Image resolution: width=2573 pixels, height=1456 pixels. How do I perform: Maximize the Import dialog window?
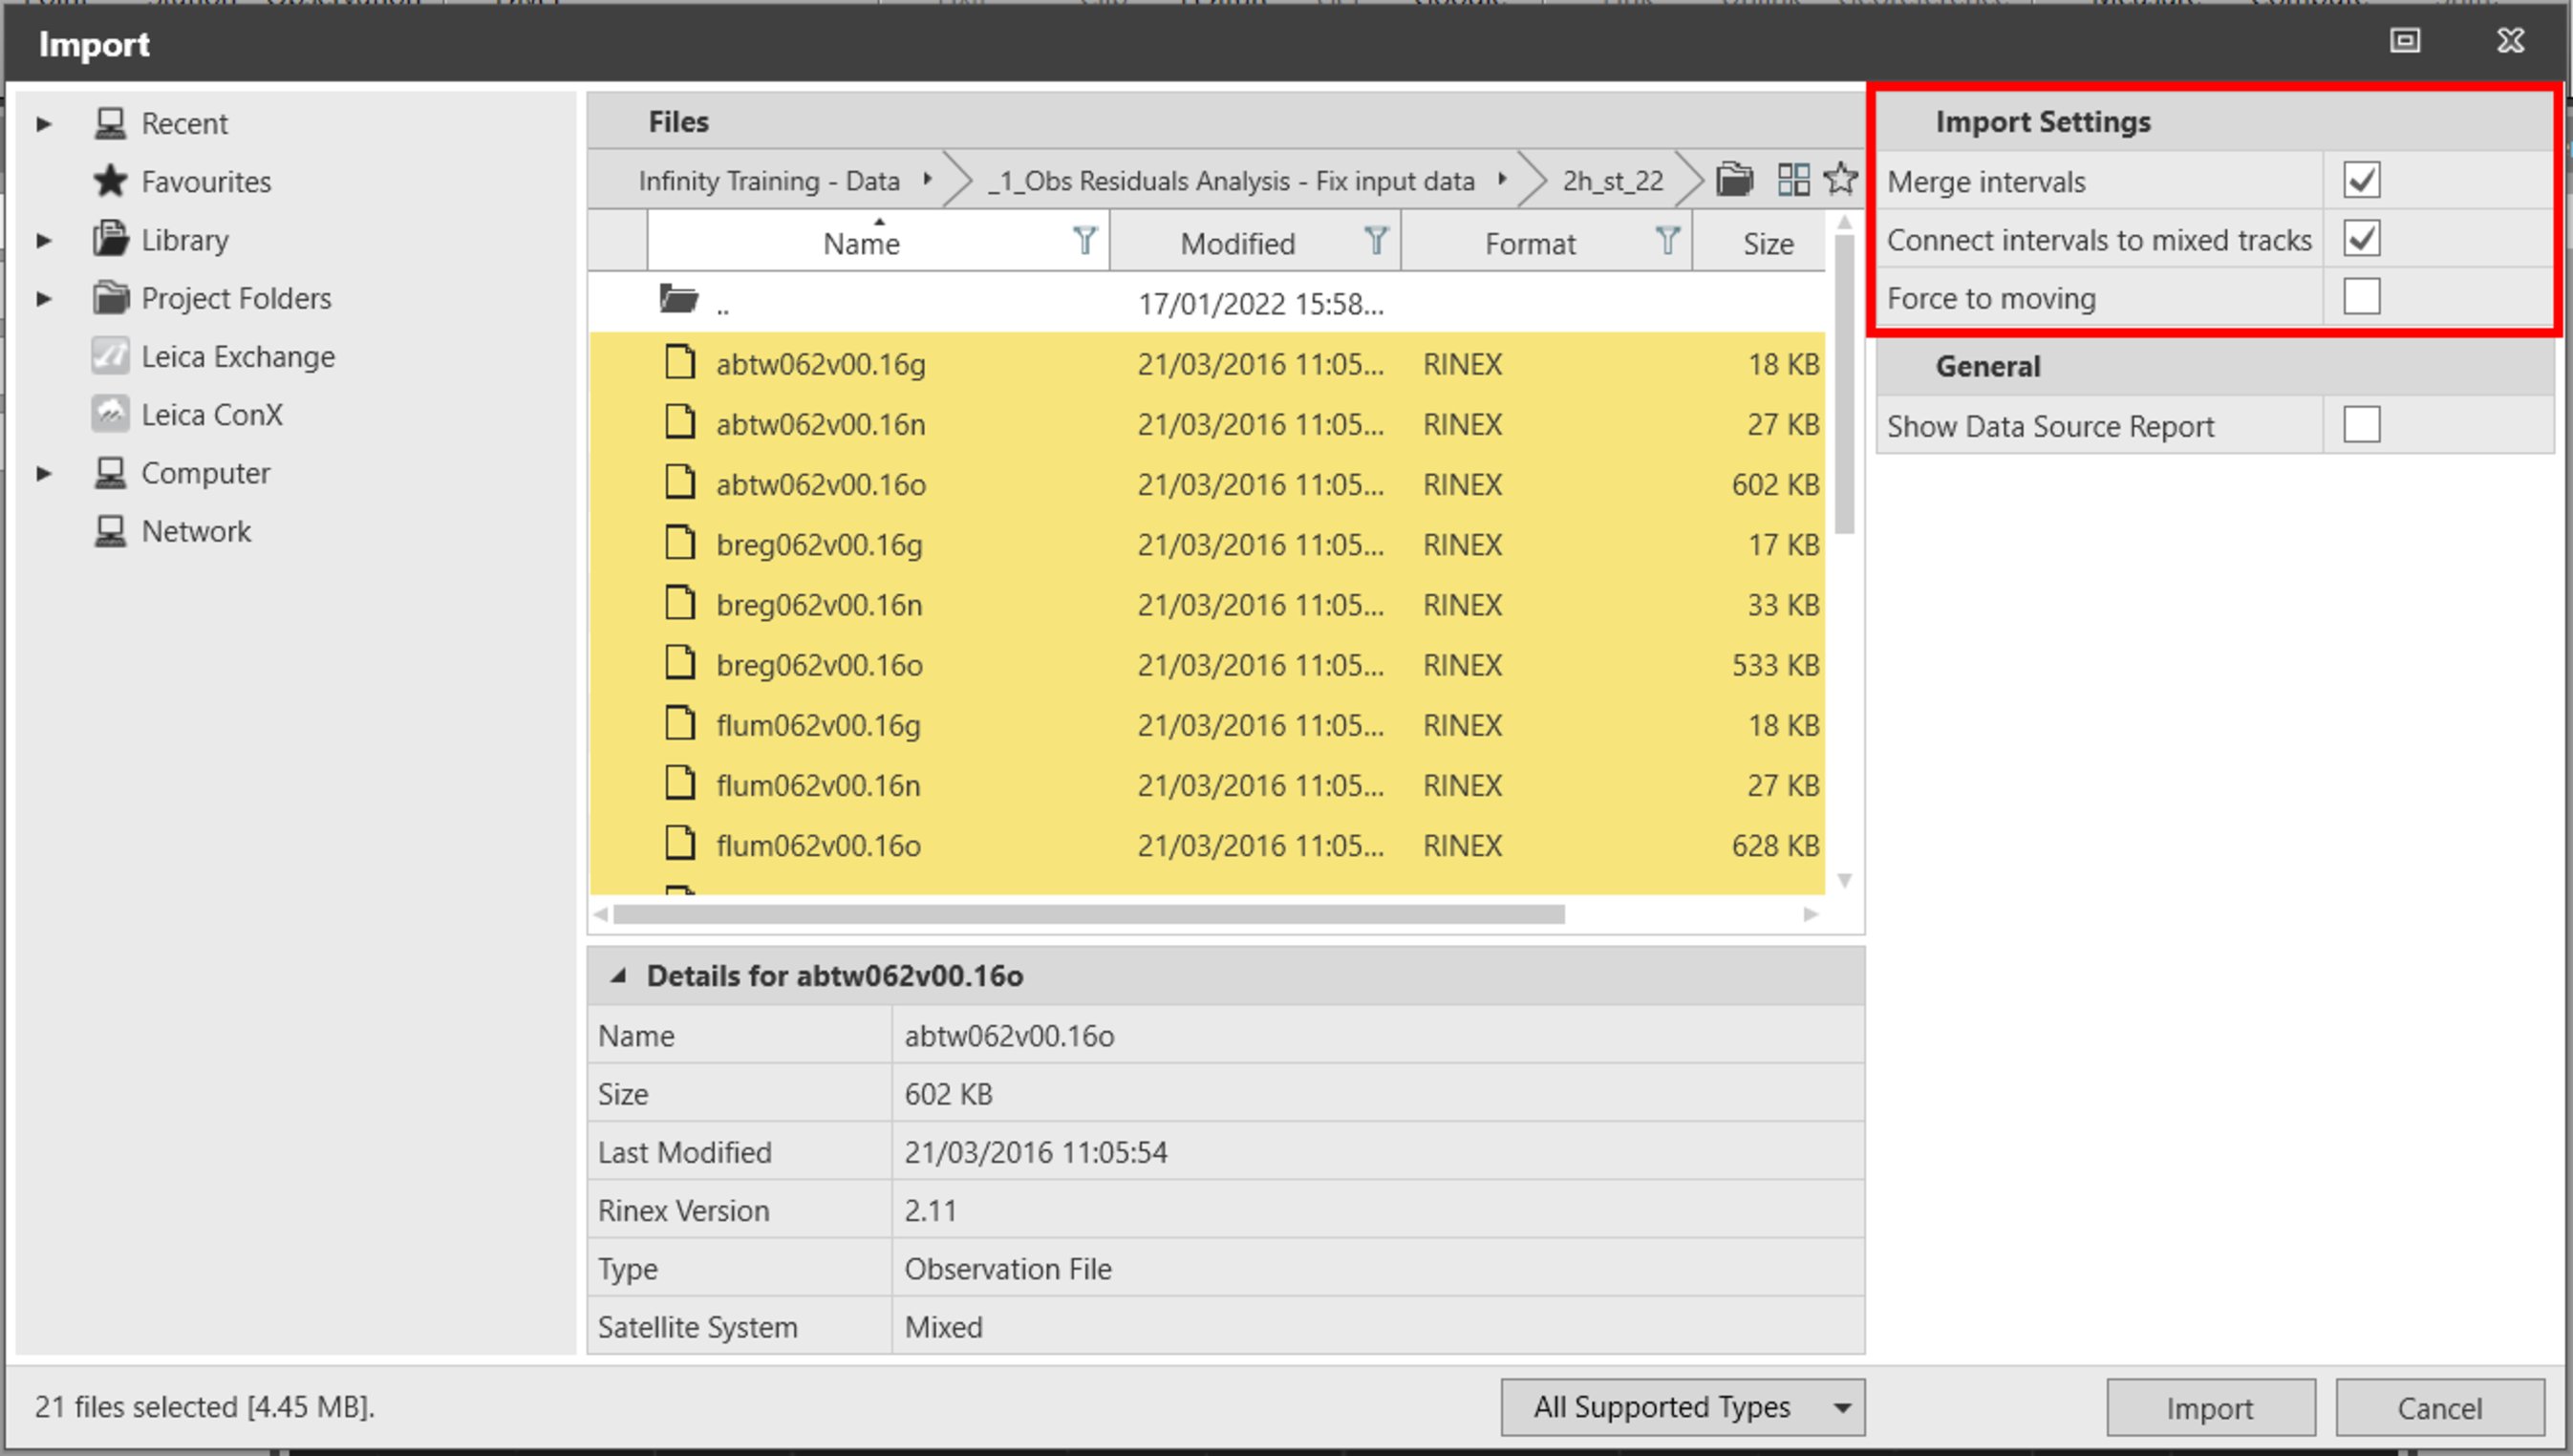click(2405, 40)
